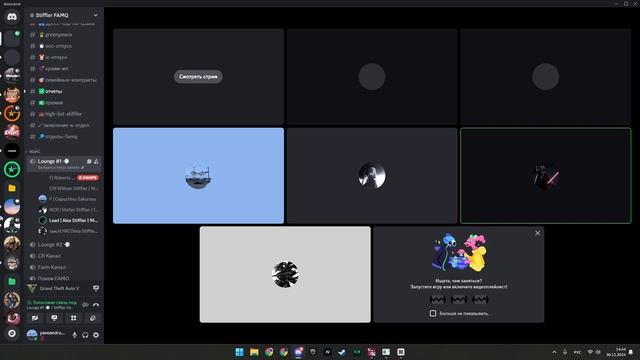640x360 pixels.
Task: Open the green server folder
Action: (x=12, y=281)
